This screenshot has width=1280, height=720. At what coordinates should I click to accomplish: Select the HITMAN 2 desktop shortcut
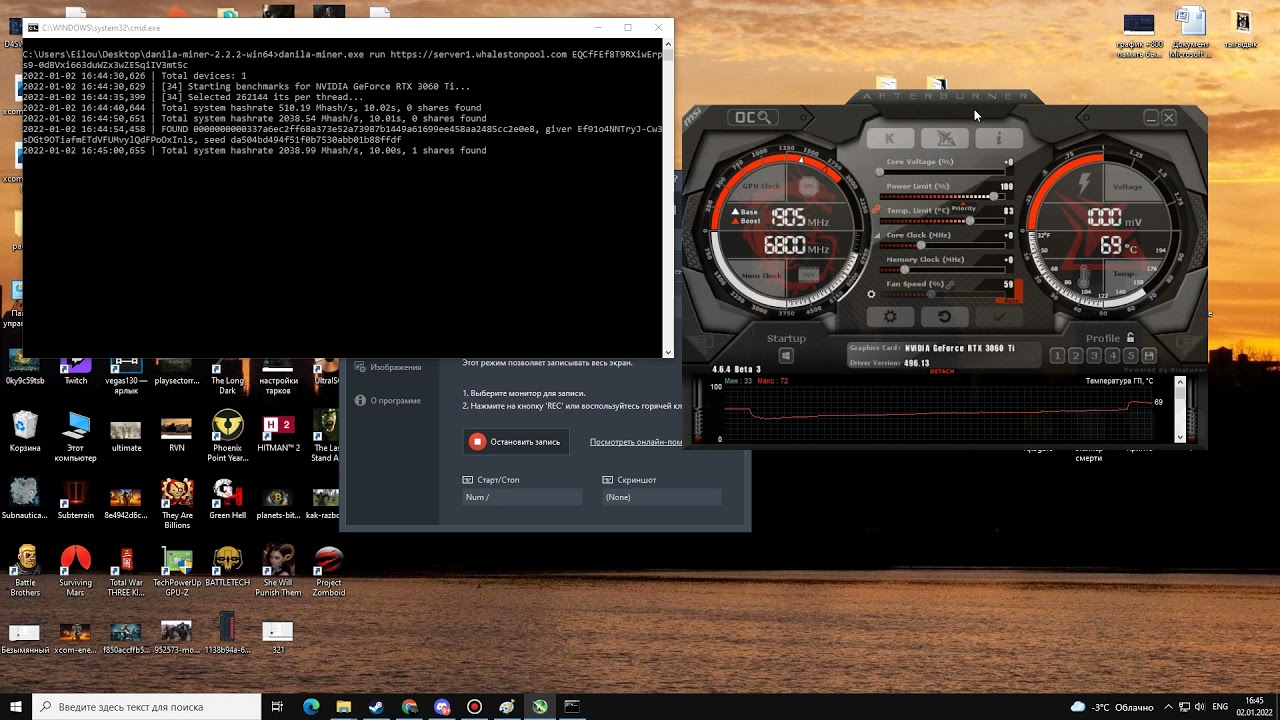click(x=278, y=433)
